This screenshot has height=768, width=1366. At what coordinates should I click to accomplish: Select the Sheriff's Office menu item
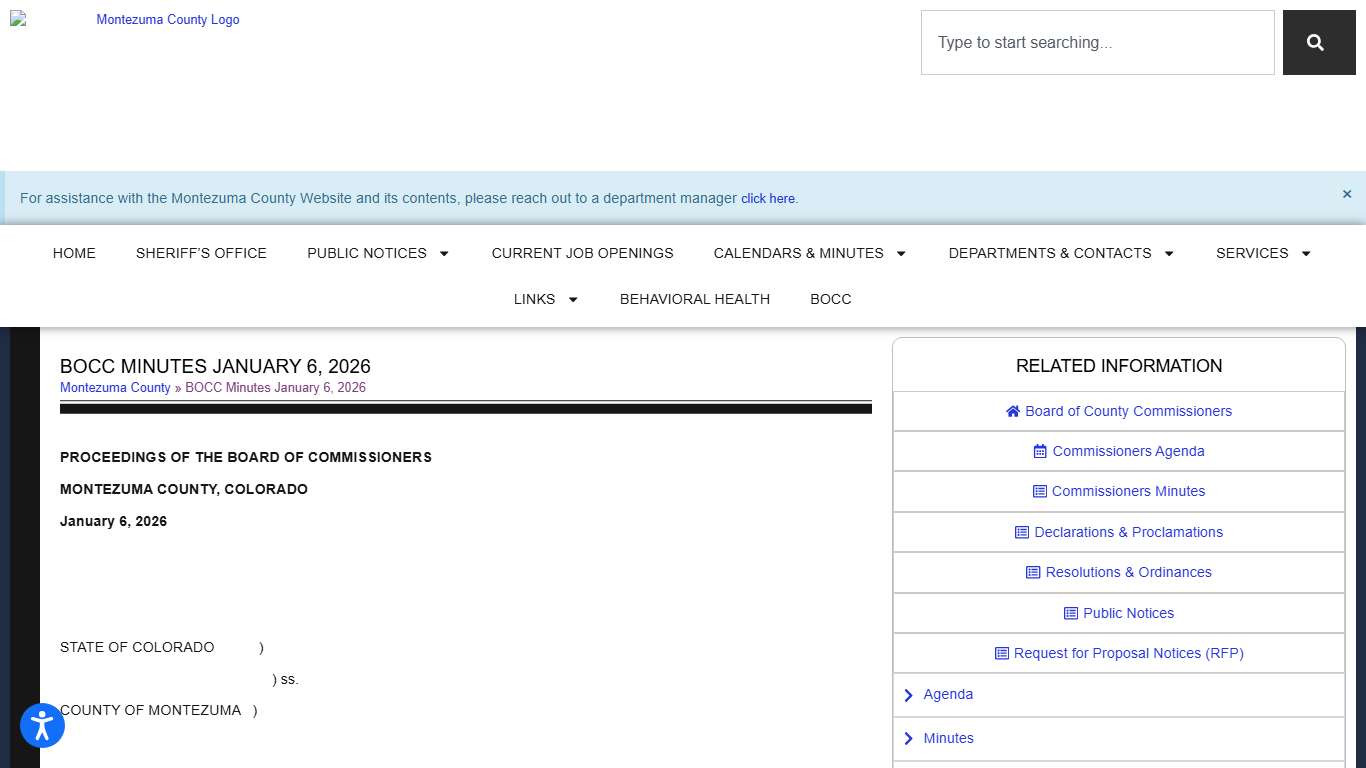click(201, 253)
